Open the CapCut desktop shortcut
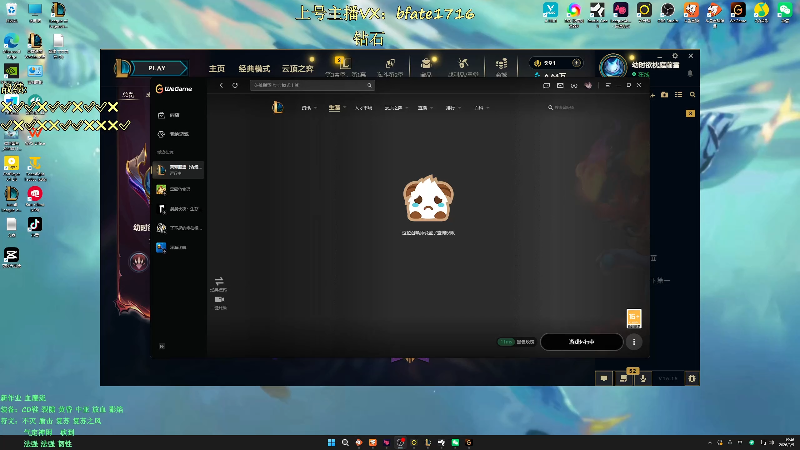Image resolution: width=800 pixels, height=450 pixels. click(x=11, y=257)
